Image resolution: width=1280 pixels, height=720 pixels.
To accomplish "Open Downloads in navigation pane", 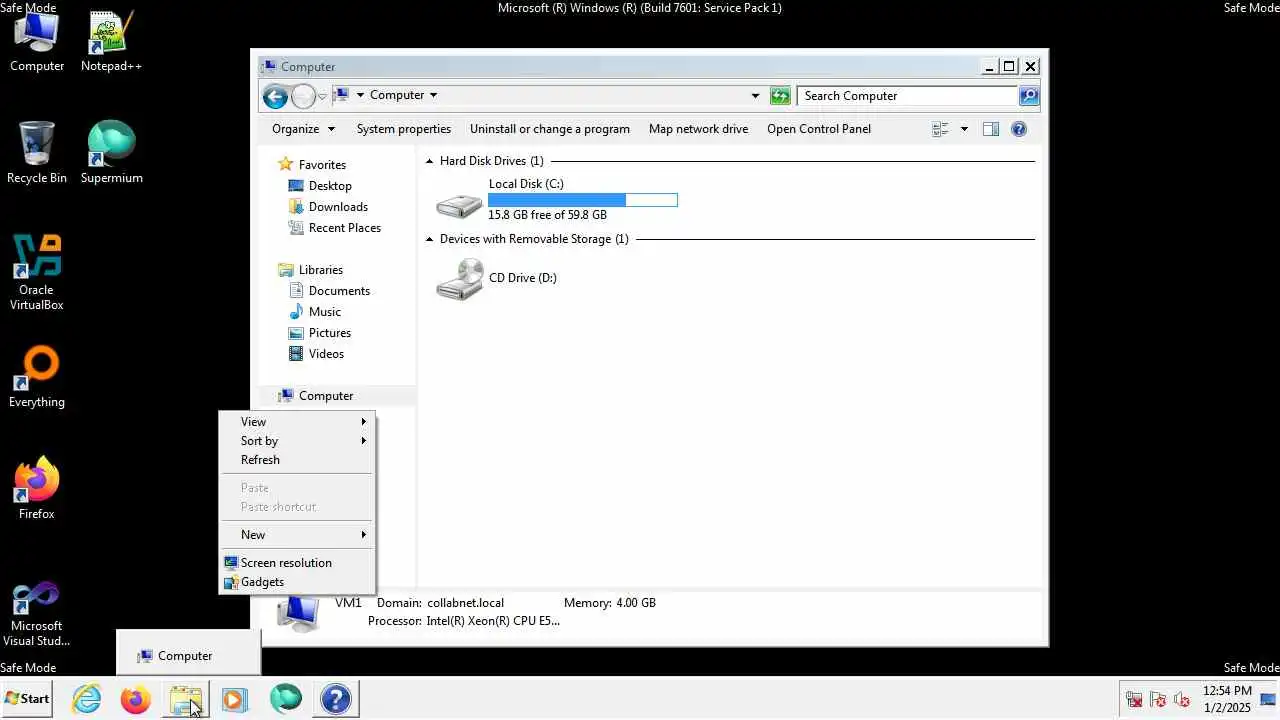I will (x=328, y=207).
